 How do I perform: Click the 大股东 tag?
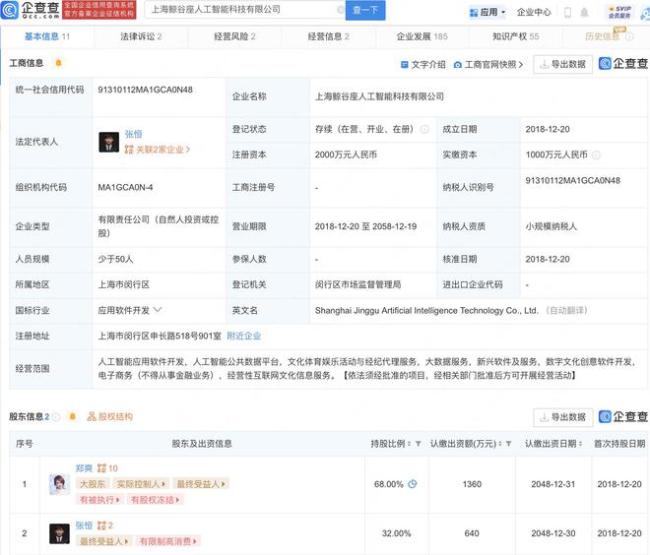coord(92,484)
